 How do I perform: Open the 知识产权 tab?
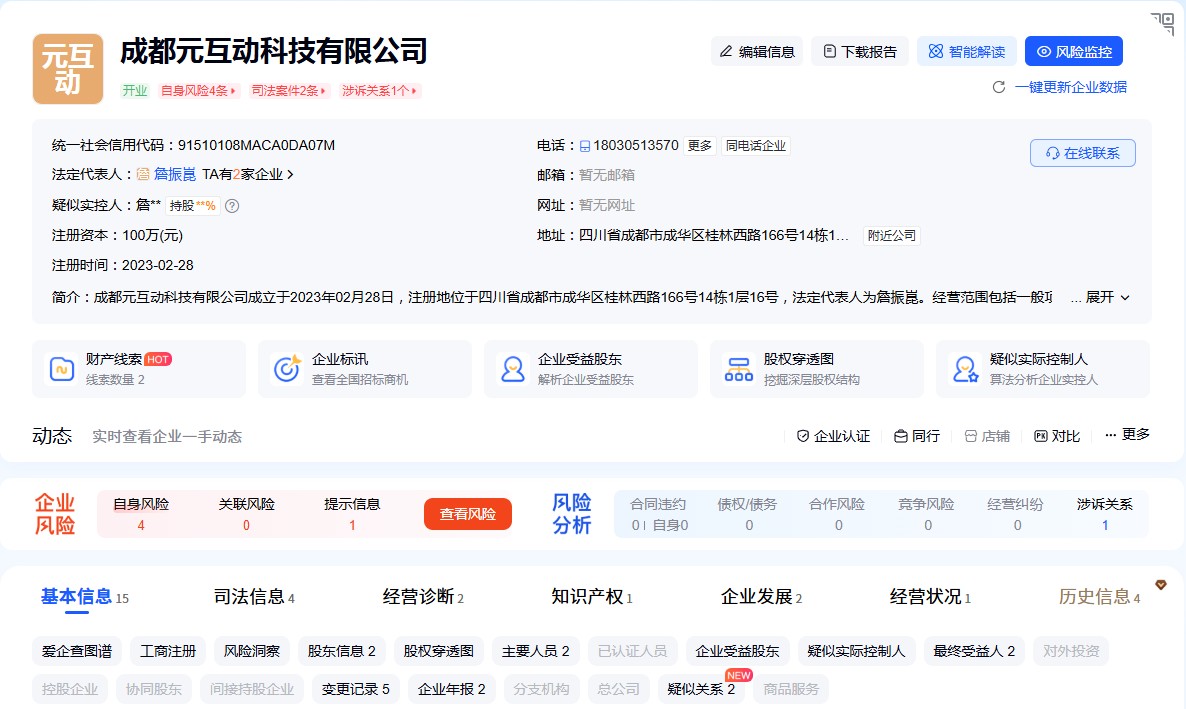coord(591,597)
